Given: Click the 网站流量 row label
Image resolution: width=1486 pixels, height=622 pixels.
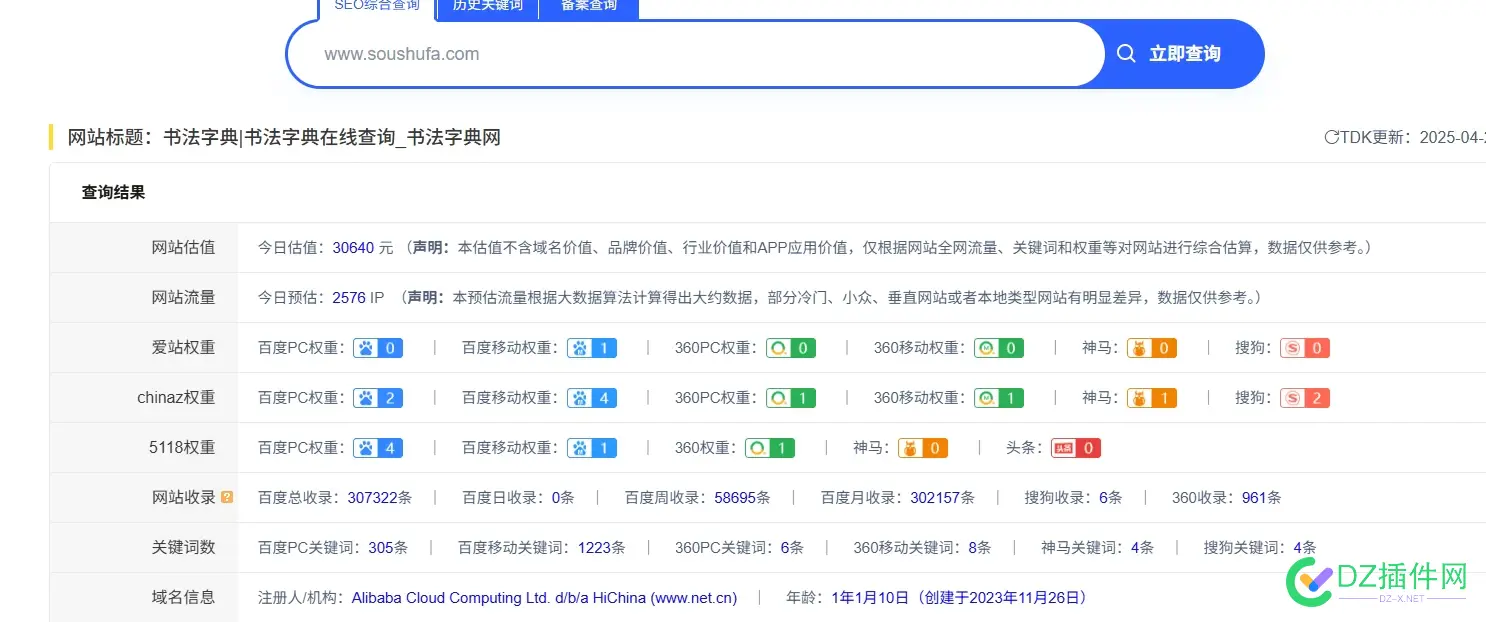Looking at the screenshot, I should pyautogui.click(x=183, y=297).
